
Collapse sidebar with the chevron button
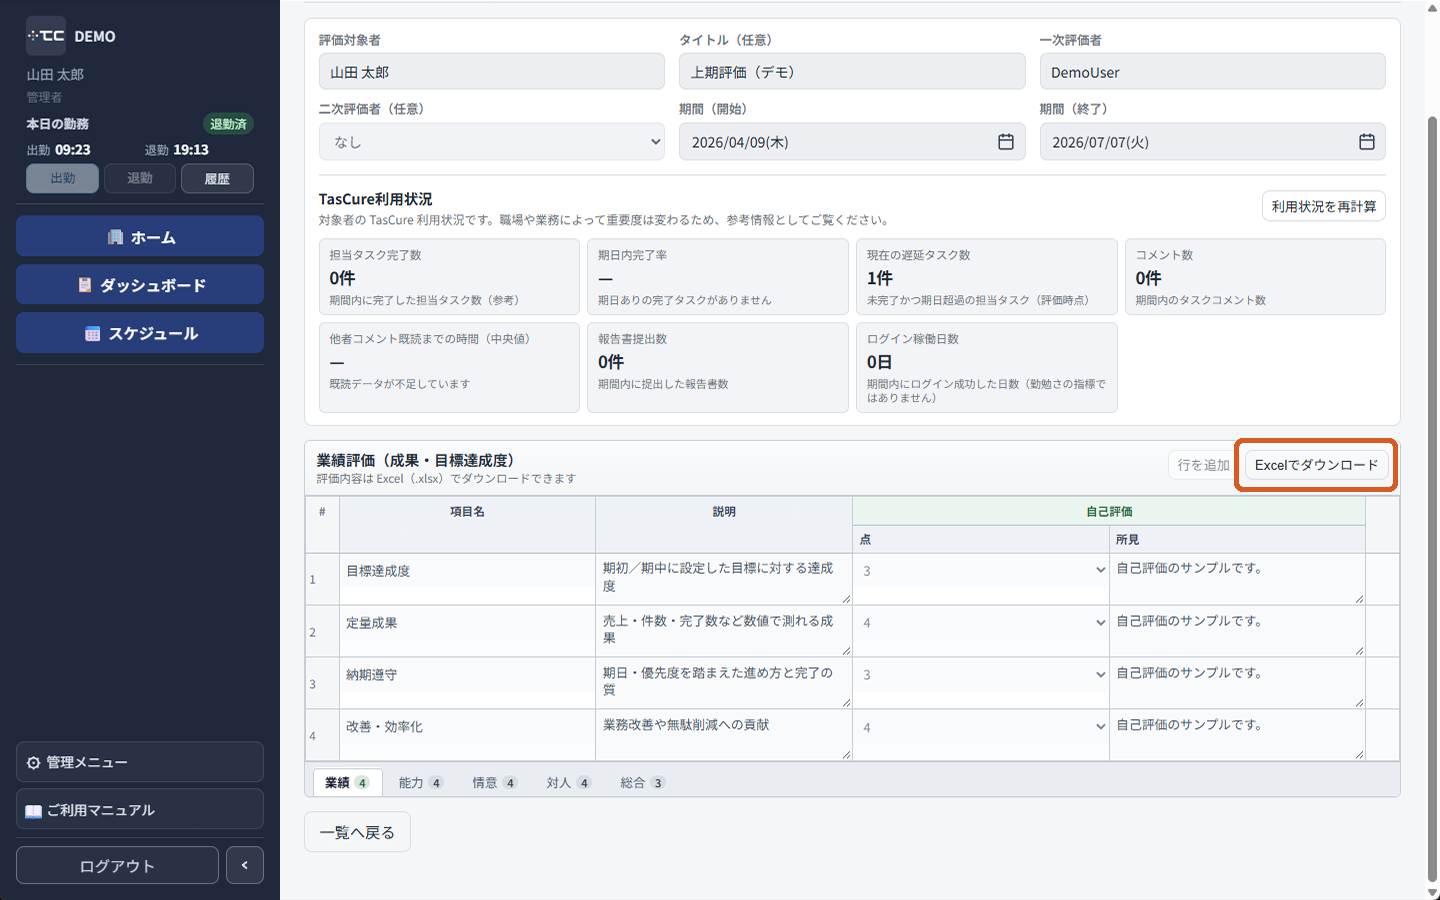pyautogui.click(x=245, y=865)
